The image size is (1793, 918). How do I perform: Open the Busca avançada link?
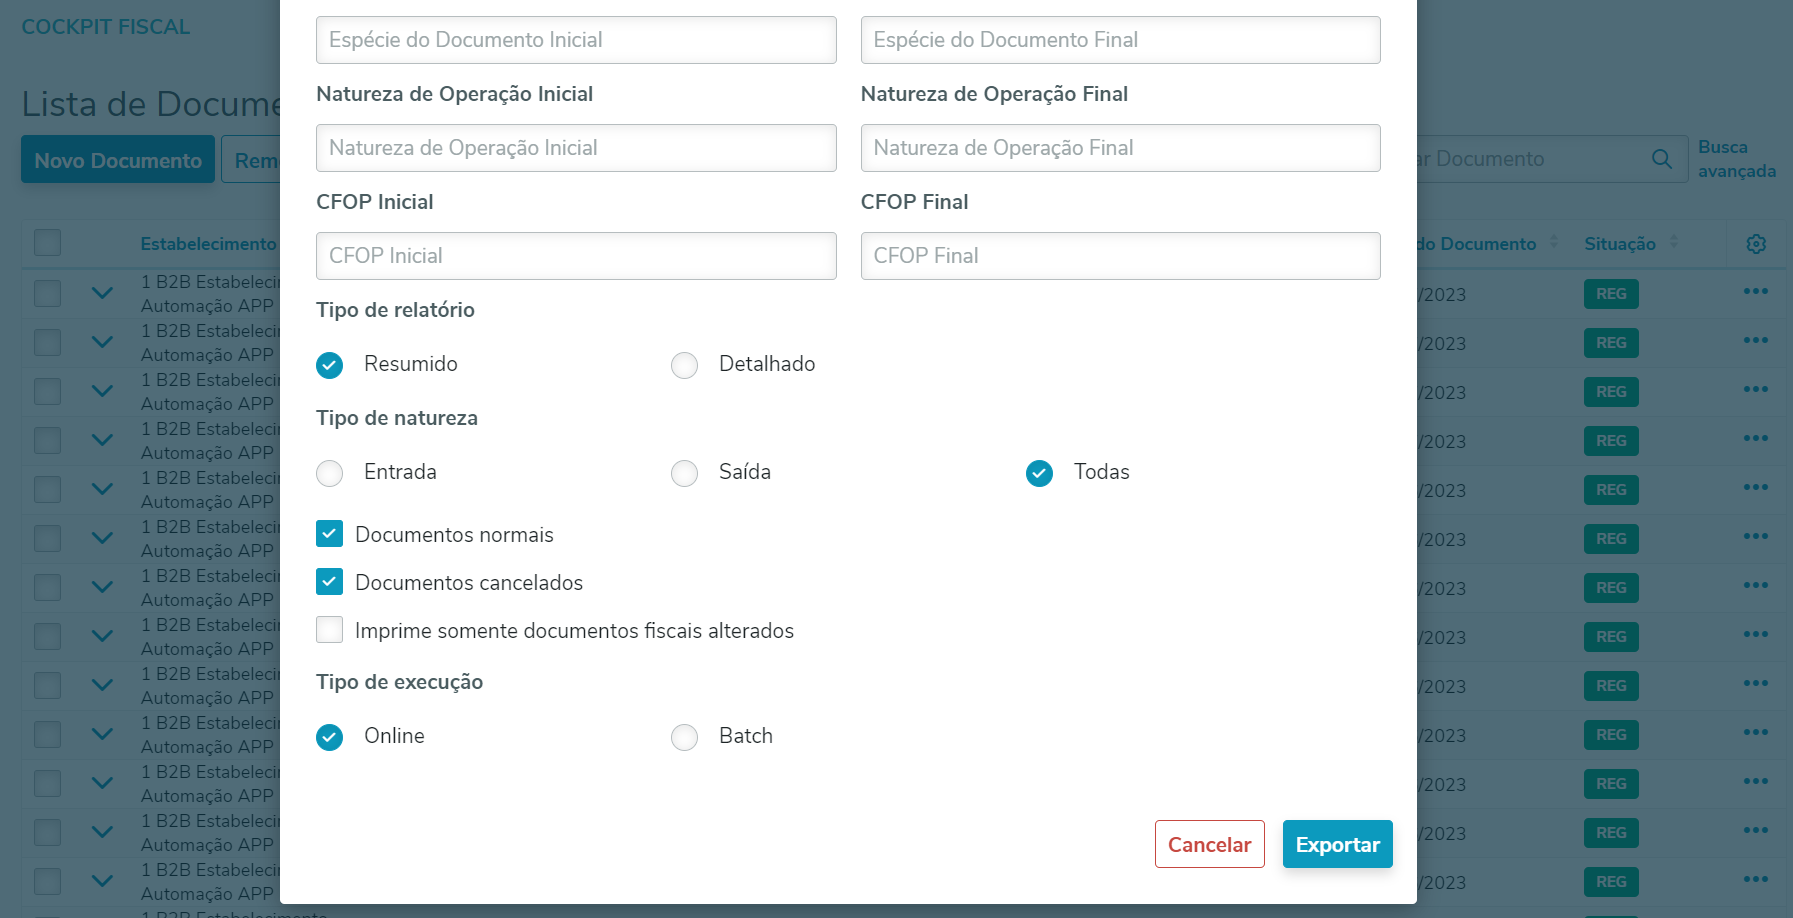[x=1736, y=159]
